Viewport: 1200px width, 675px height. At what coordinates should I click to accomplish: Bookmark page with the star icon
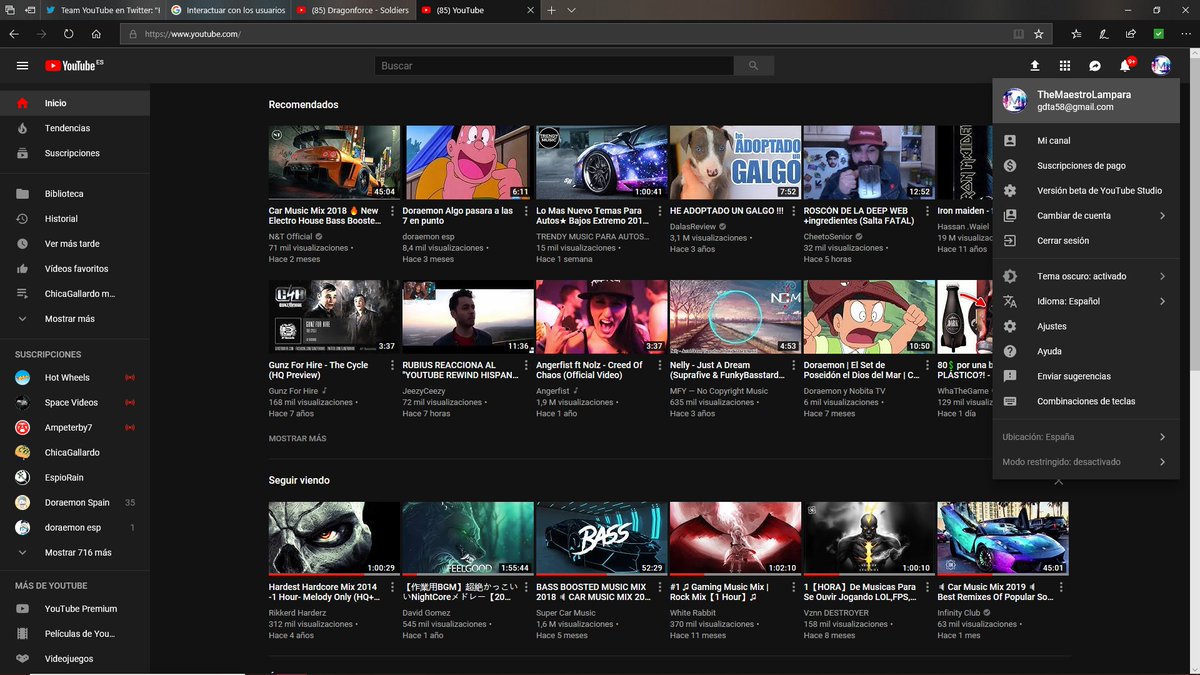coord(1039,33)
